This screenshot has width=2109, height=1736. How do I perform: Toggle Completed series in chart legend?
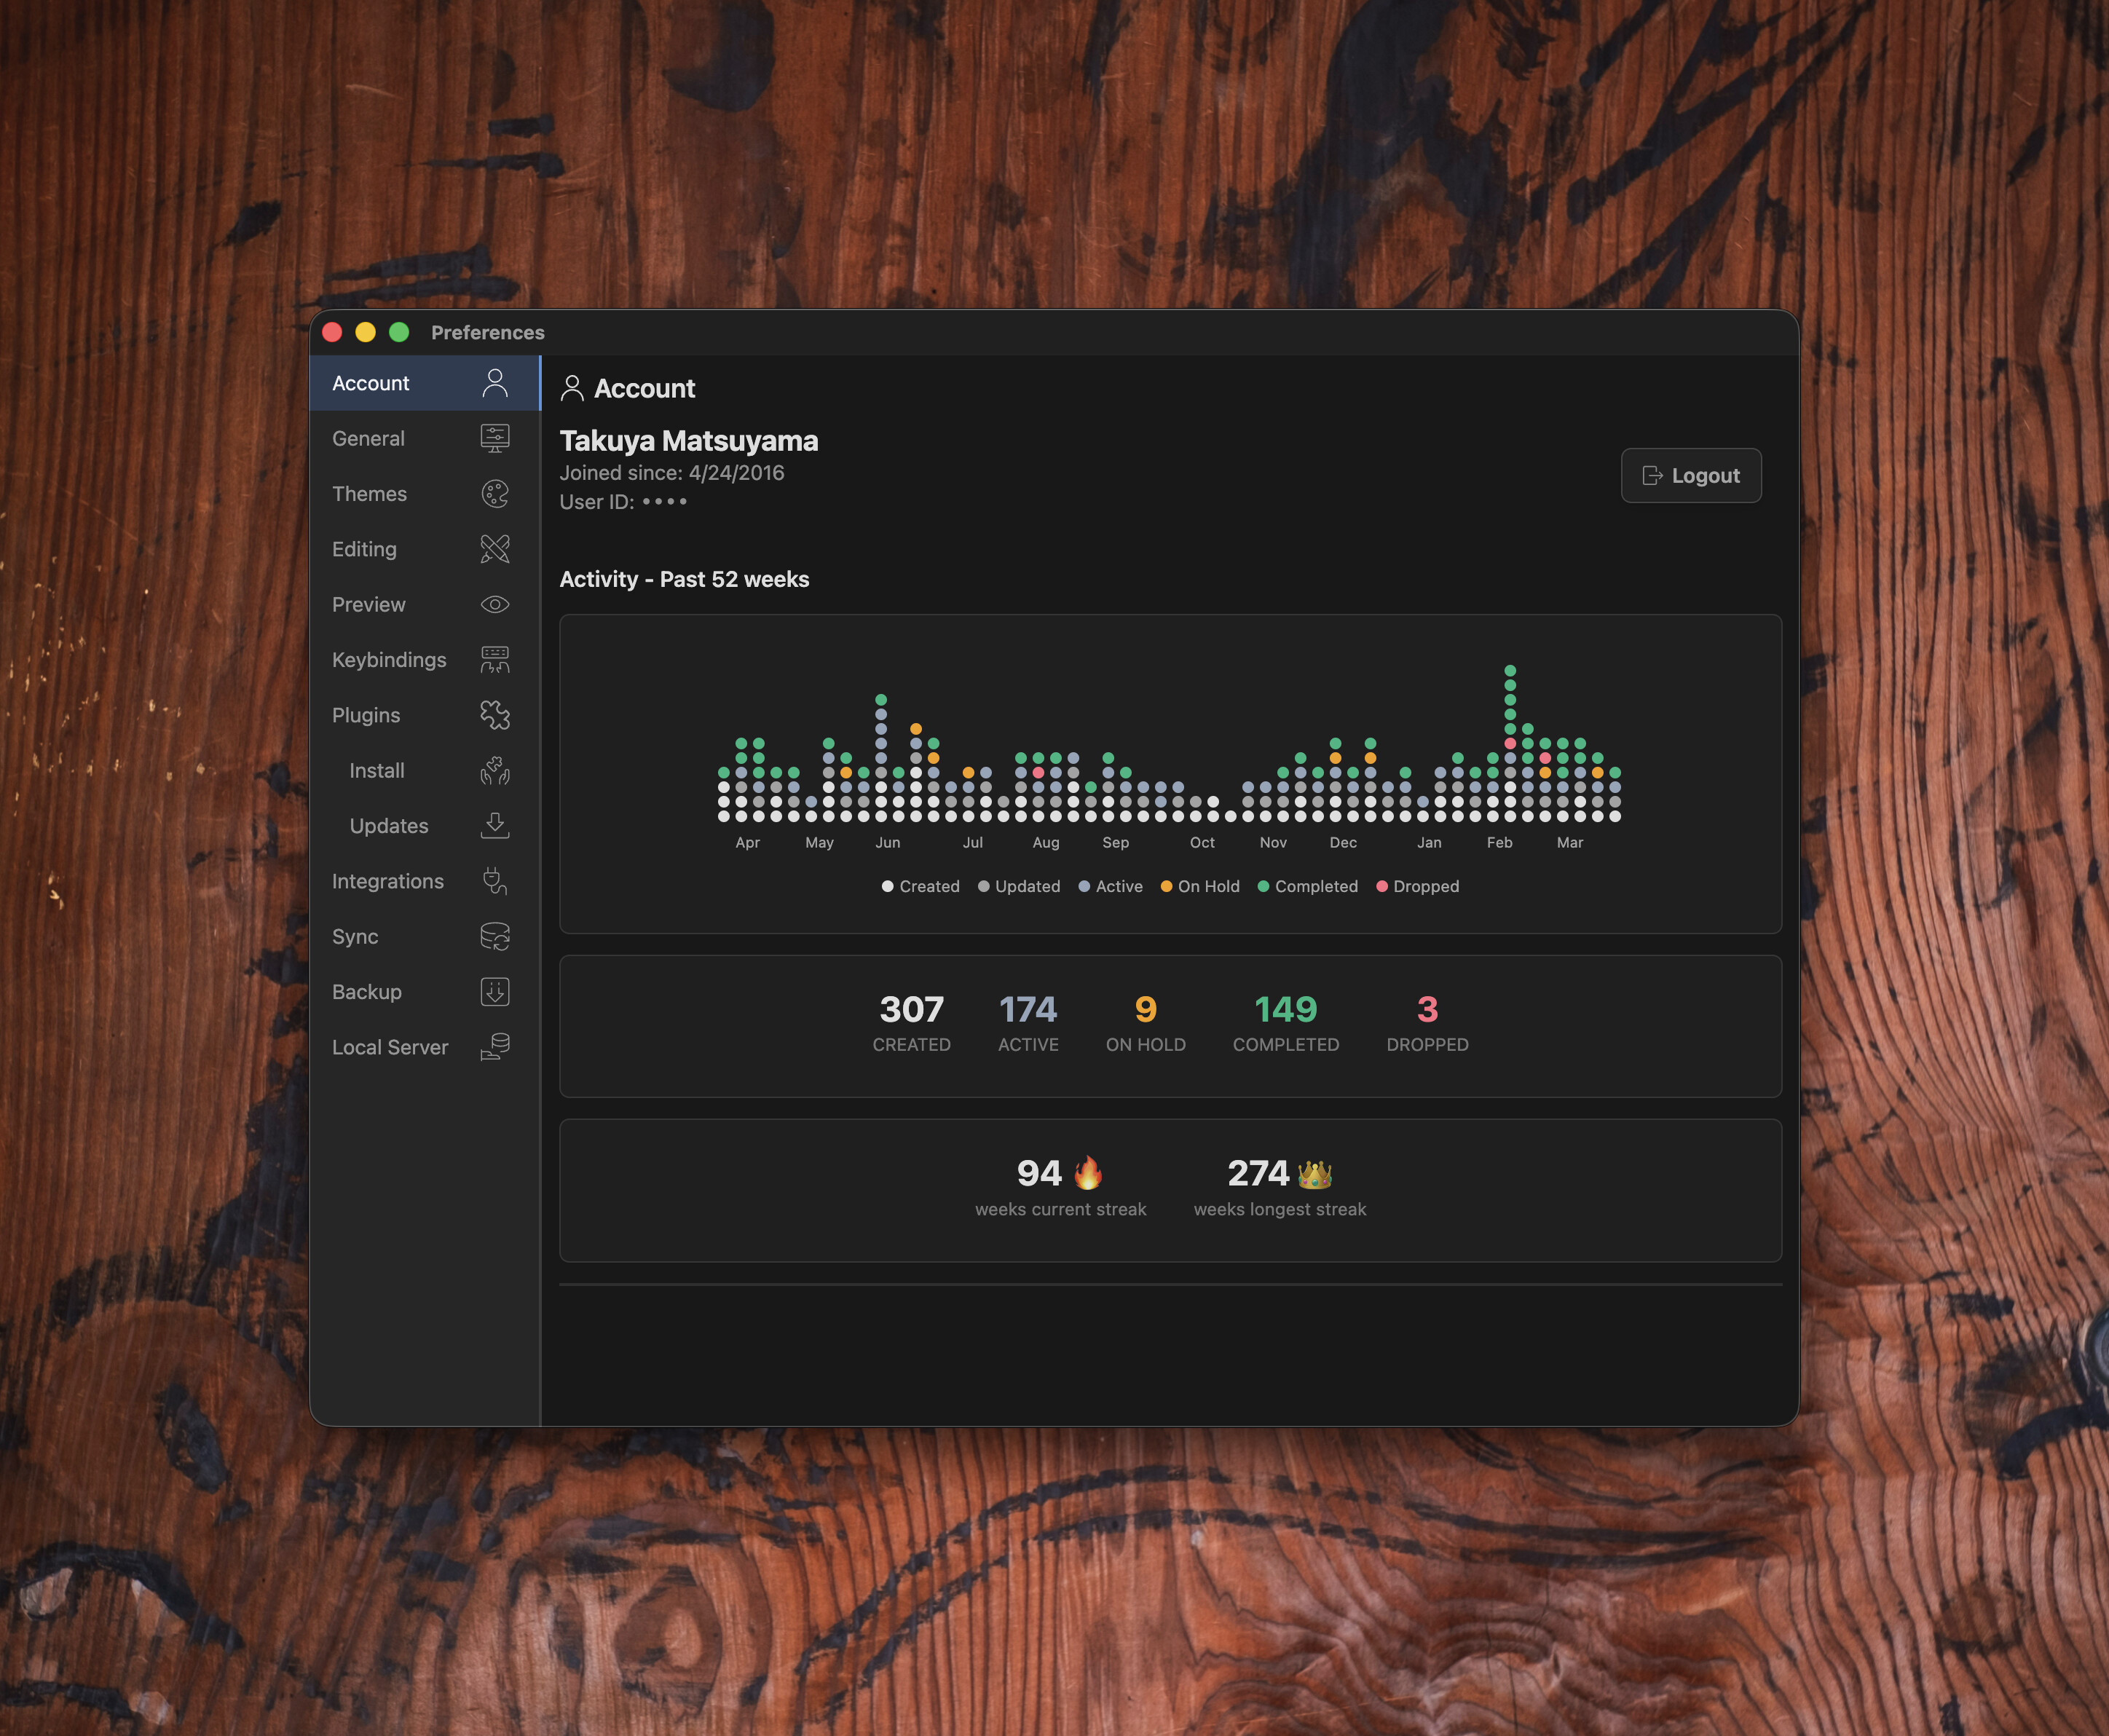(x=1315, y=886)
